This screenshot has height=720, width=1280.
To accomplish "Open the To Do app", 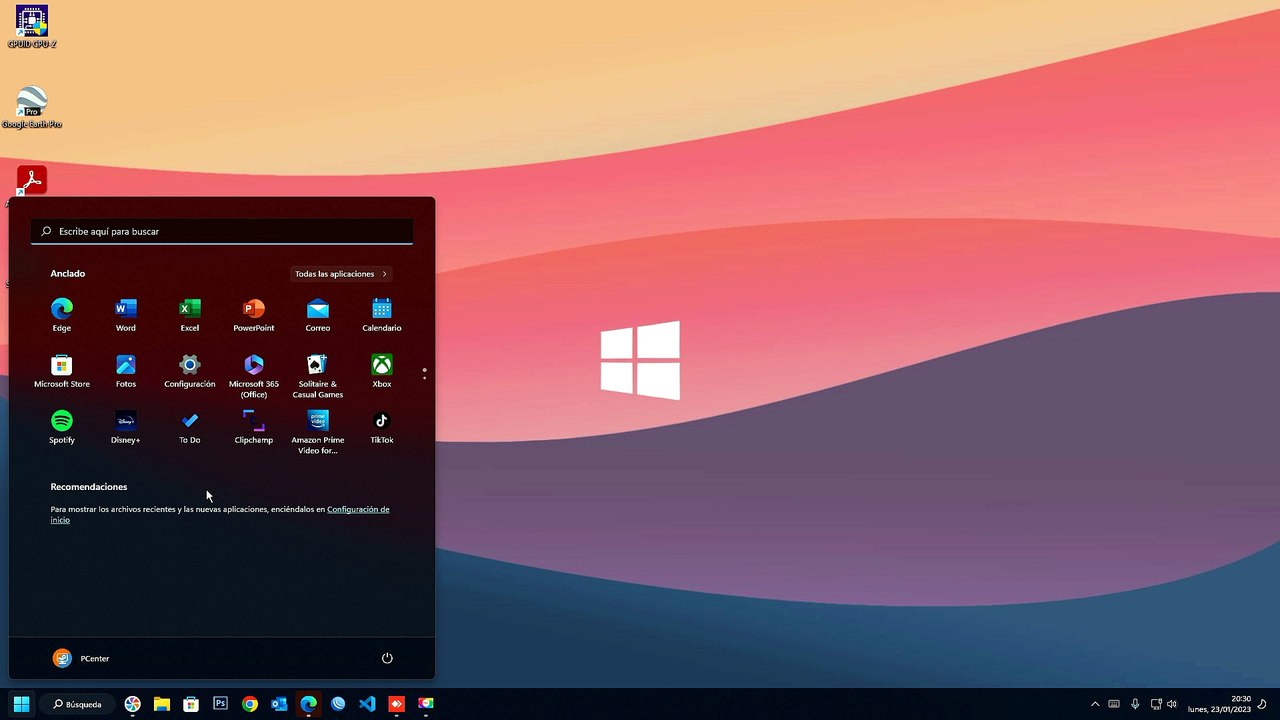I will 190,426.
